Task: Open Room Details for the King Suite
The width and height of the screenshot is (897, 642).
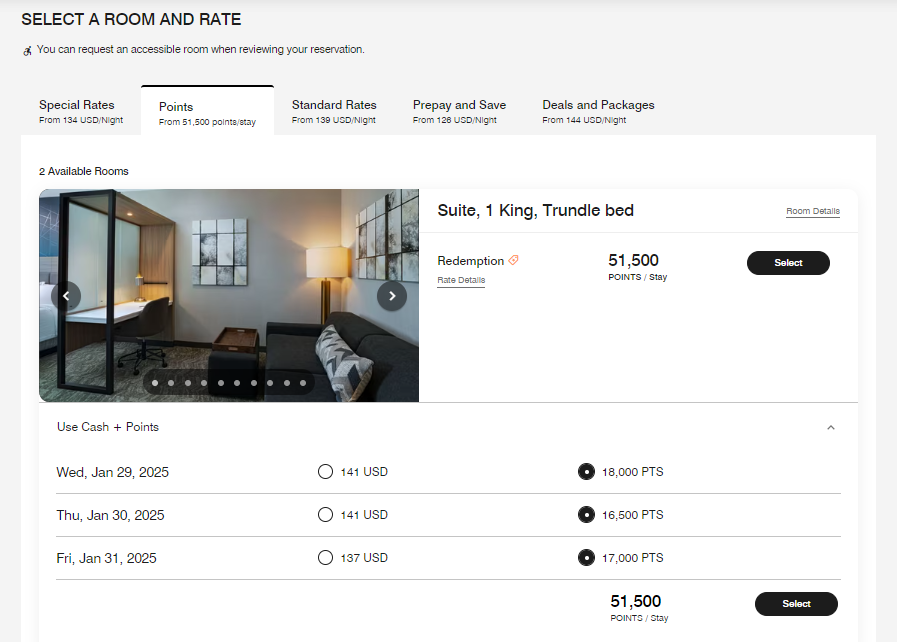Action: tap(812, 211)
